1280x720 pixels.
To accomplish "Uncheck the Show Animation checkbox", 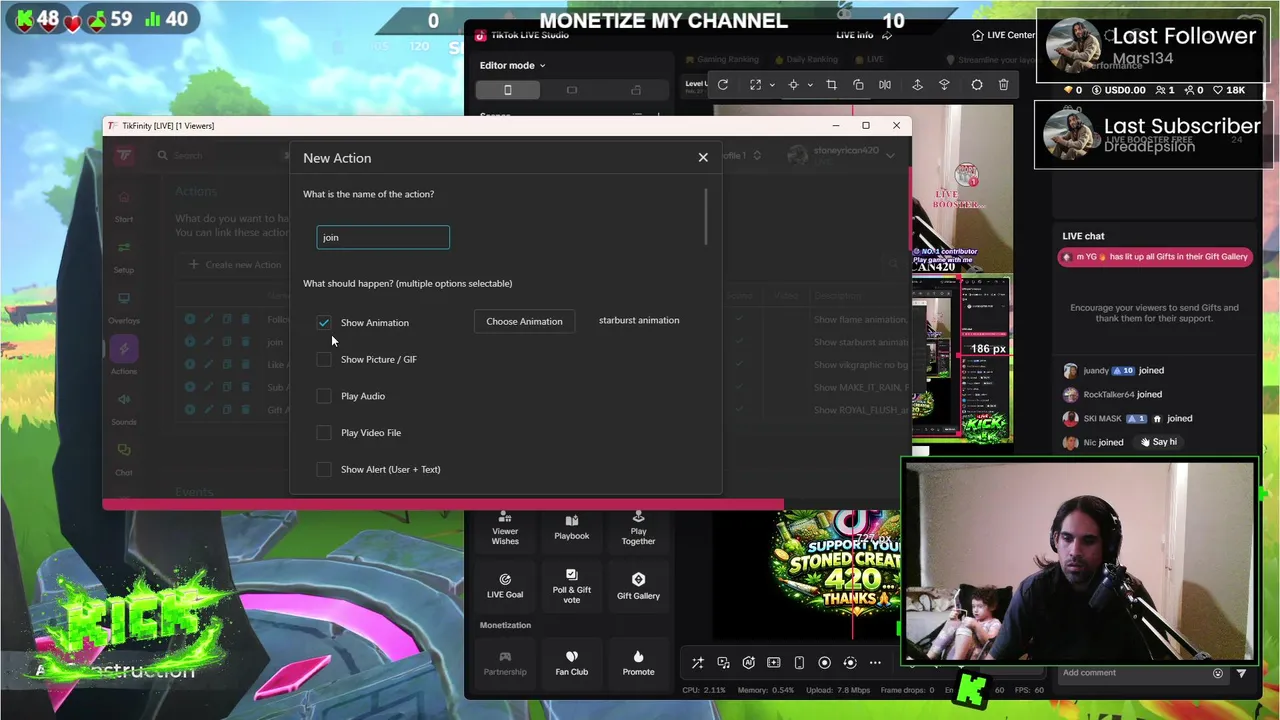I will pos(324,323).
